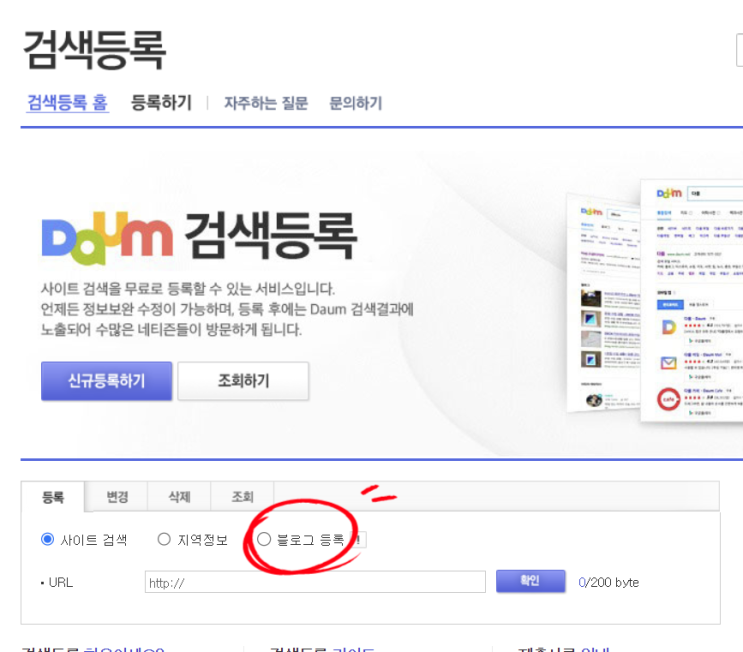Open 자주하는 질문 page
The image size is (743, 652).
click(265, 103)
